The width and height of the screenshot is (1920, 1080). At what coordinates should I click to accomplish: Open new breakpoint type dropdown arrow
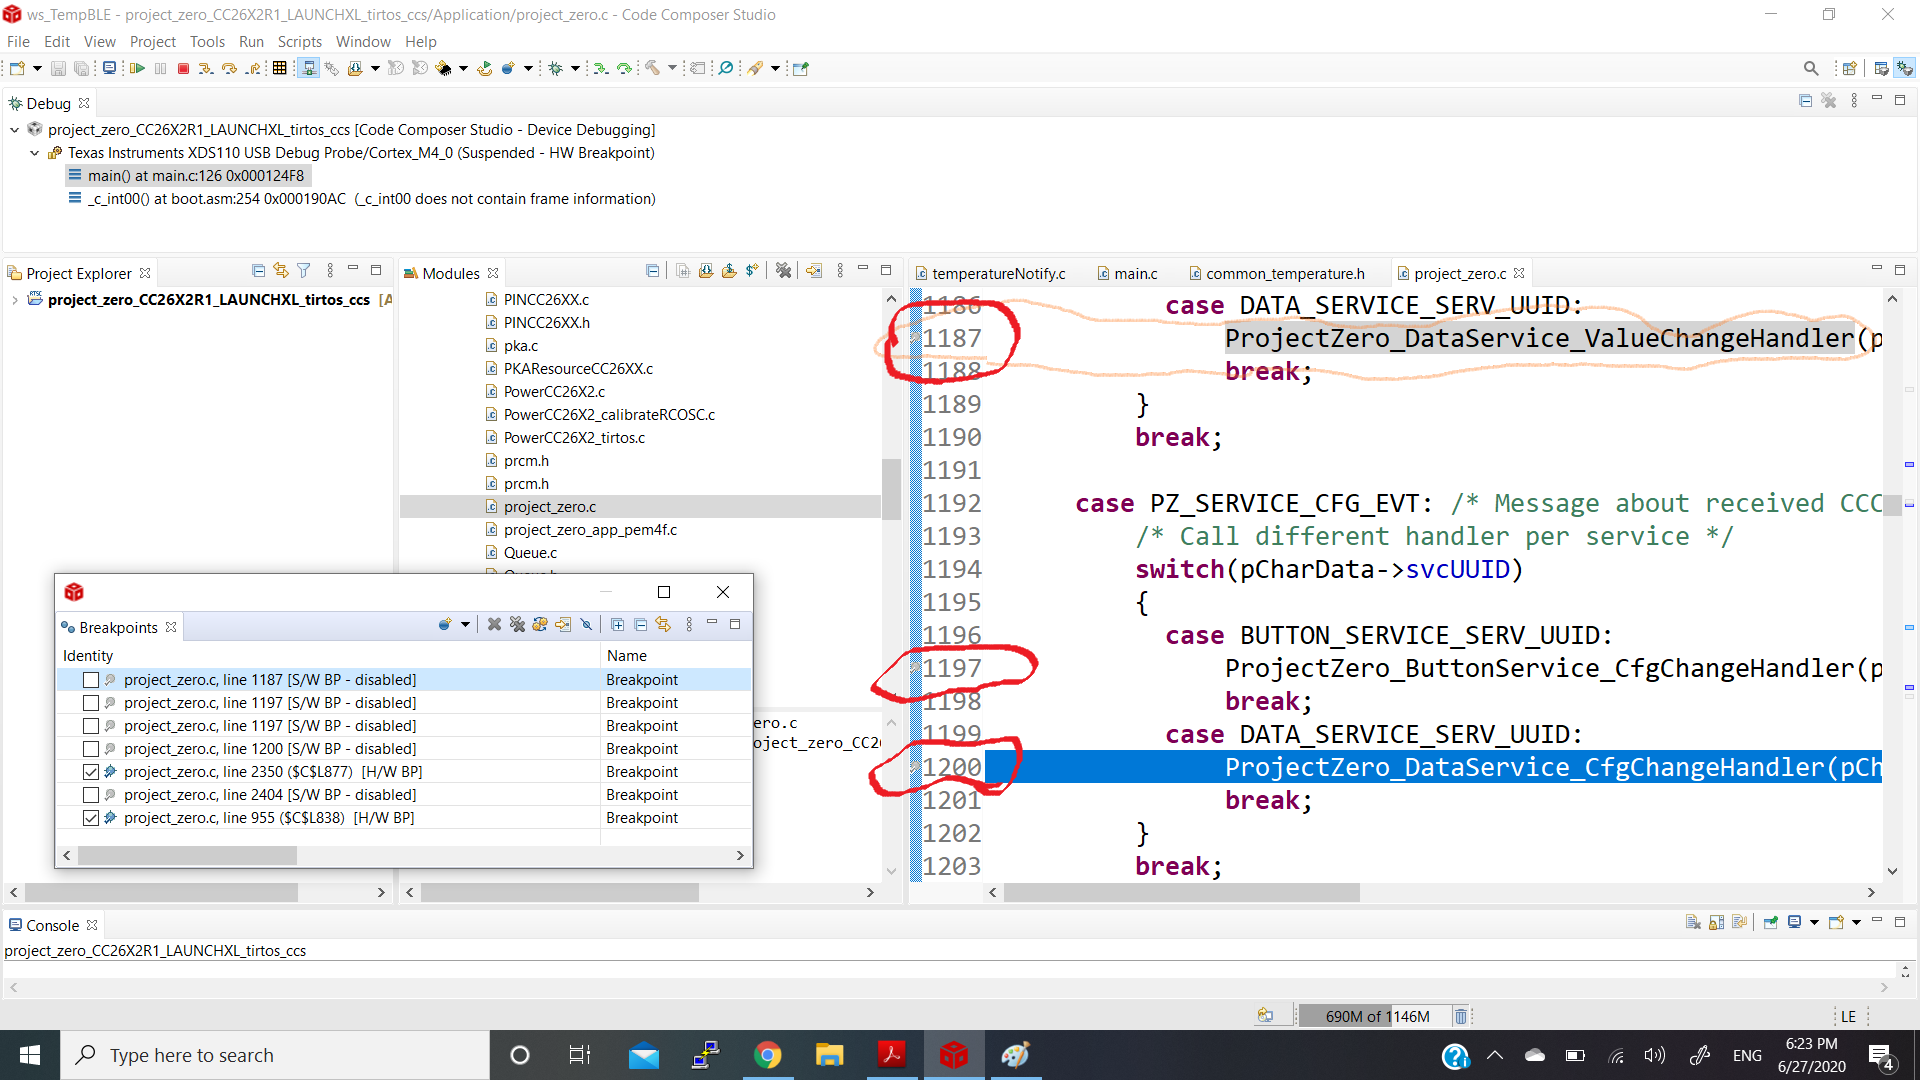coord(465,624)
